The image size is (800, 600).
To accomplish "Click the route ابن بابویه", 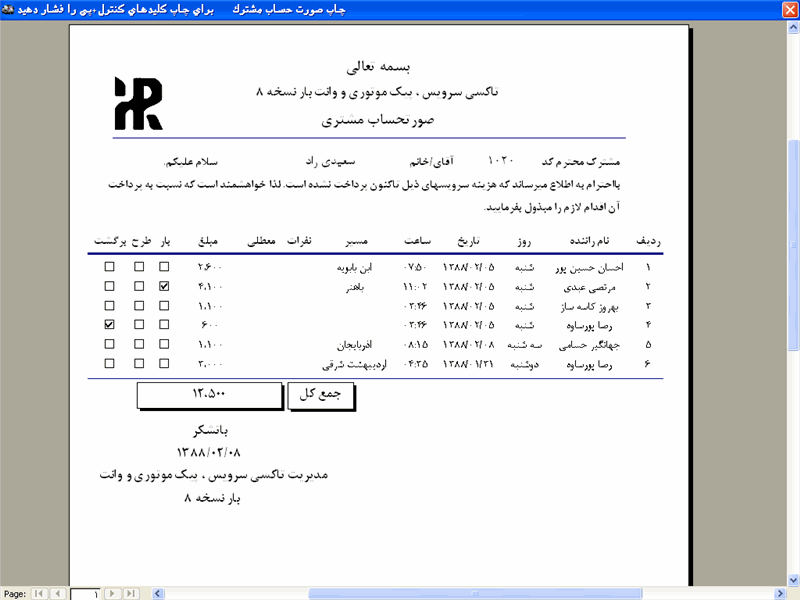I will pos(355,267).
